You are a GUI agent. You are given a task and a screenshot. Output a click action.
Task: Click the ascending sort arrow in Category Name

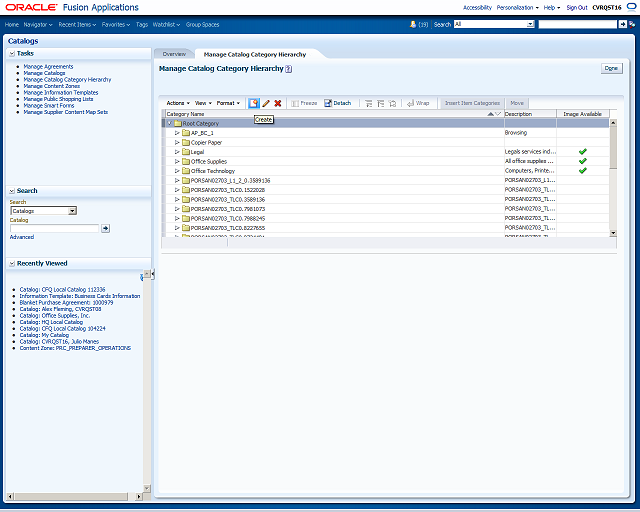[x=491, y=114]
